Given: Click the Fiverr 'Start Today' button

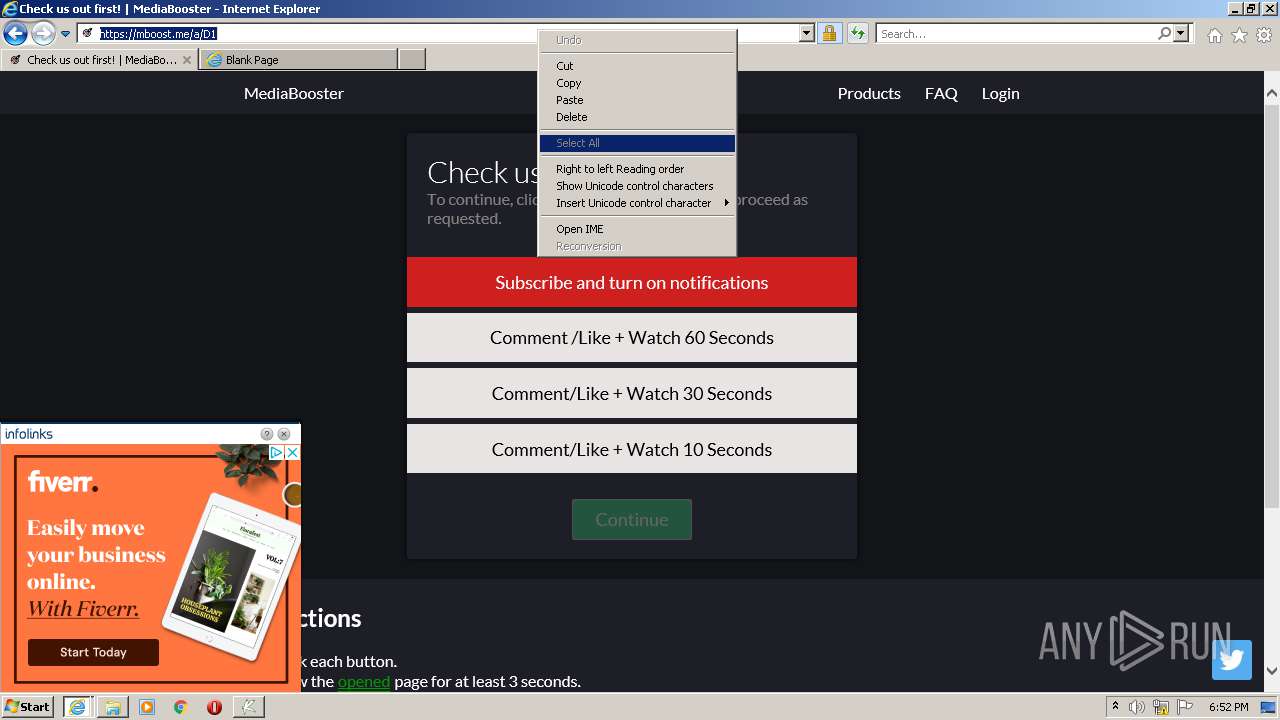Looking at the screenshot, I should click(x=93, y=652).
